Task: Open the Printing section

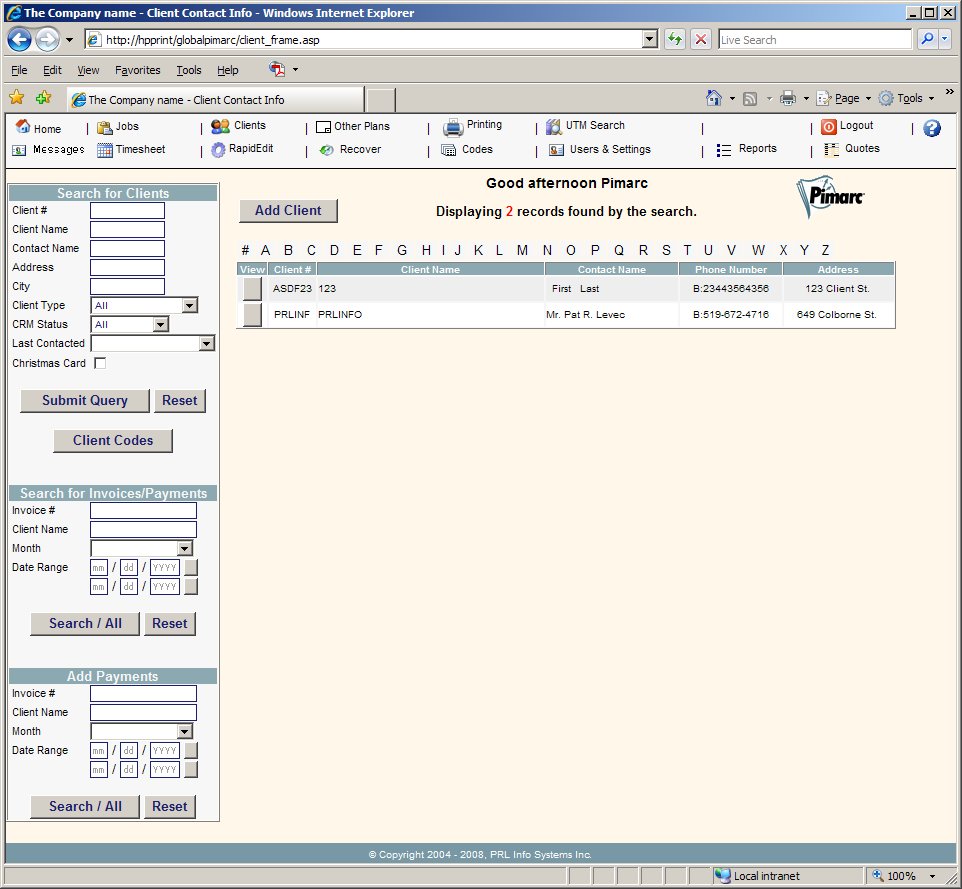Action: click(472, 126)
